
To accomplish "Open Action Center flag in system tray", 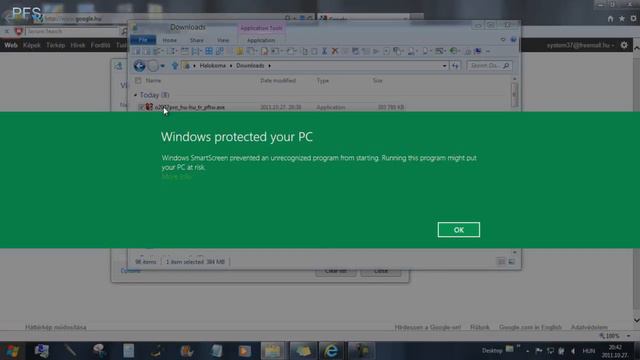I will (539, 351).
